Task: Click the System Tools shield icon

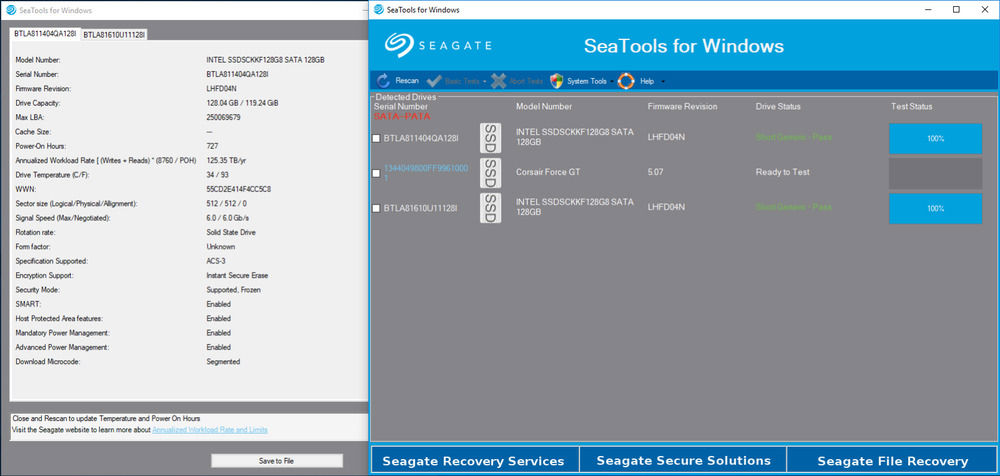Action: tap(557, 81)
